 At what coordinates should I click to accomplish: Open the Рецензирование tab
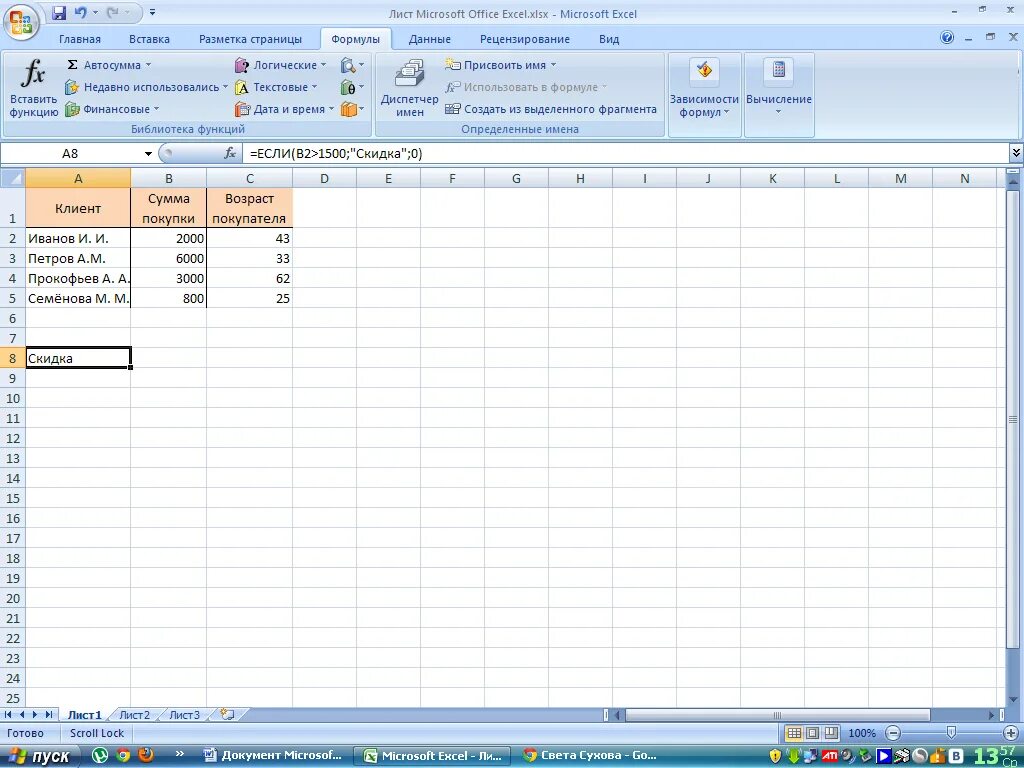(x=524, y=39)
